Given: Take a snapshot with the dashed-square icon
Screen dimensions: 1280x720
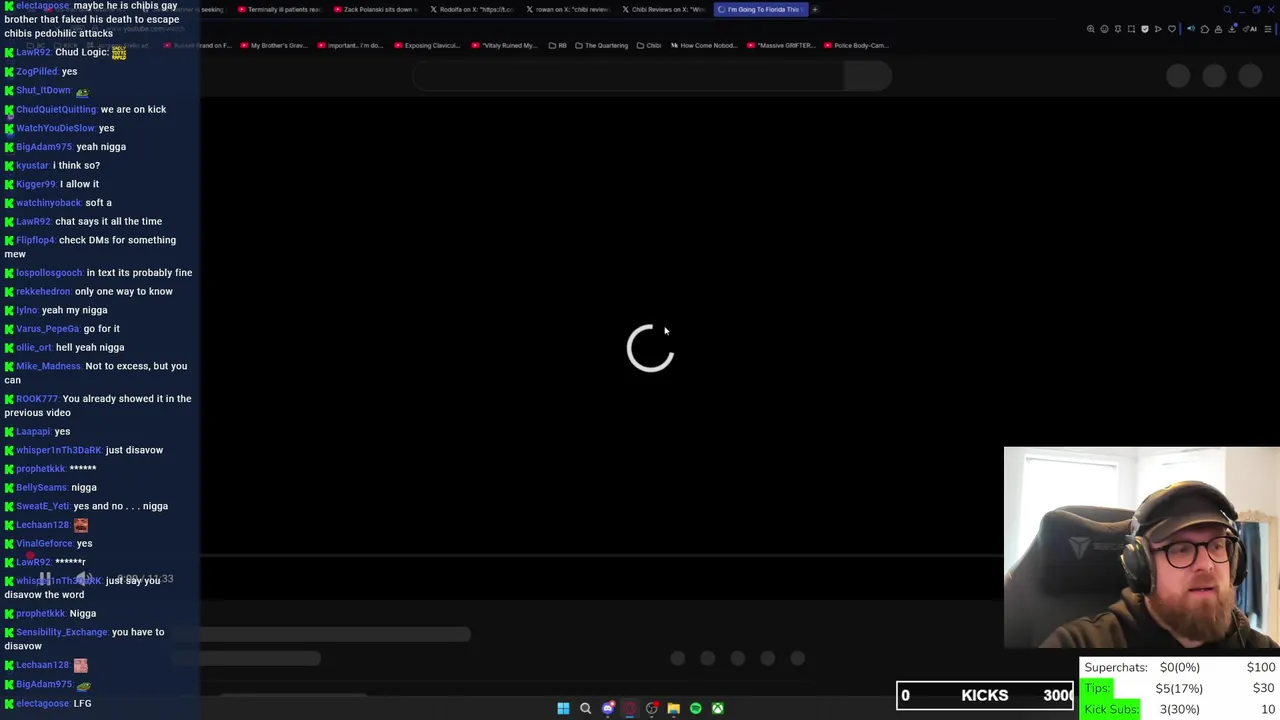Looking at the screenshot, I should 1131,29.
